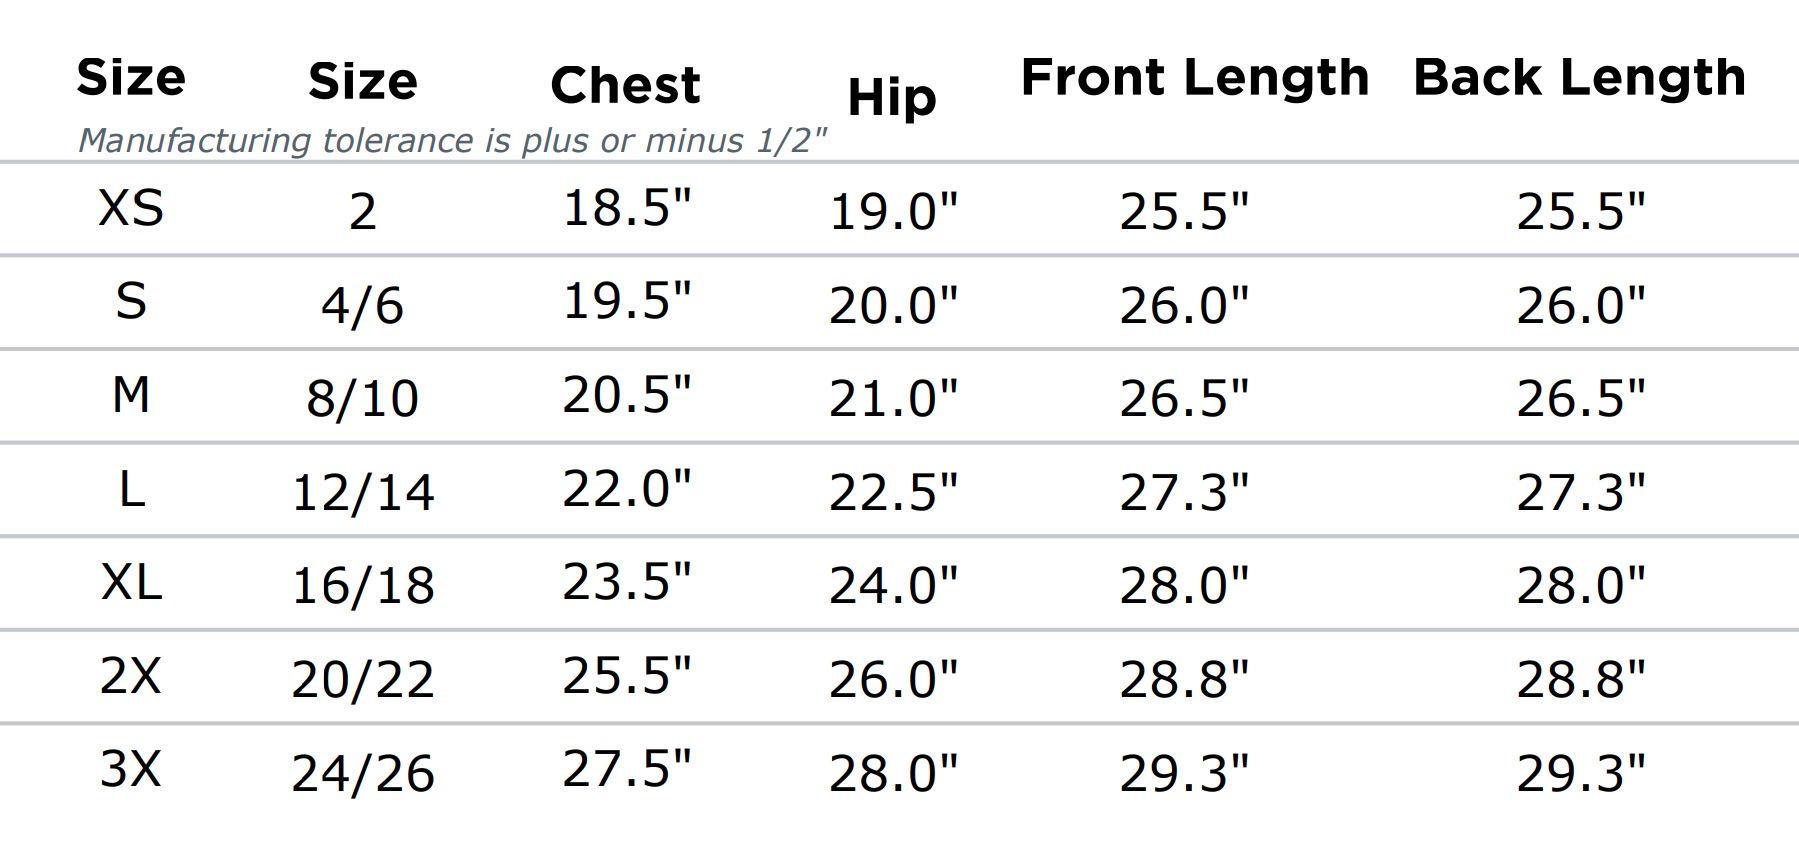Click the numeric size 12/14 cell
The width and height of the screenshot is (1799, 864).
point(362,492)
